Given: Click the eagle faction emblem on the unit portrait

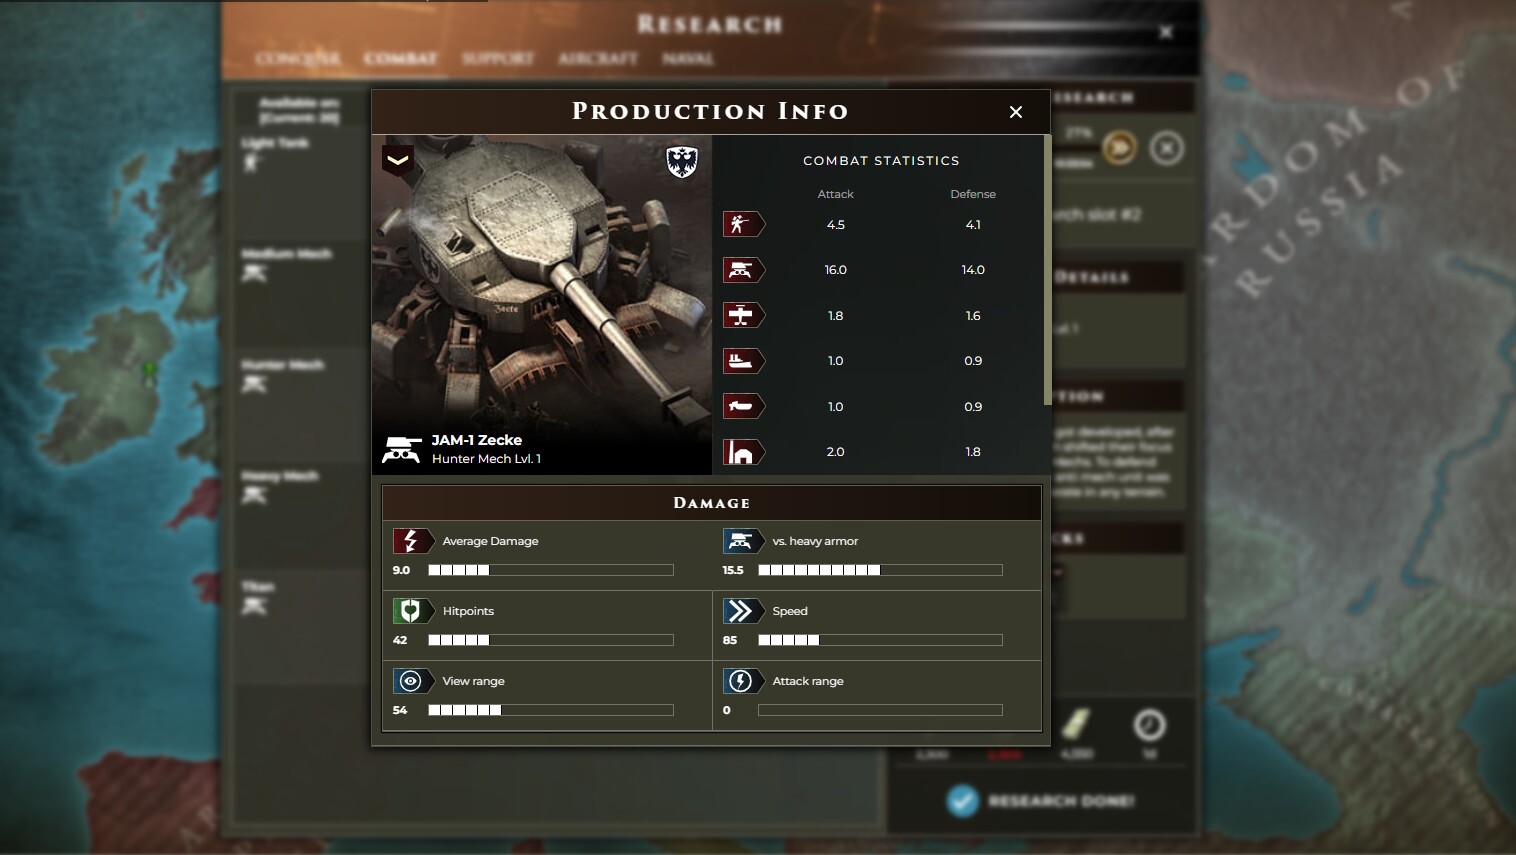Looking at the screenshot, I should (x=683, y=161).
